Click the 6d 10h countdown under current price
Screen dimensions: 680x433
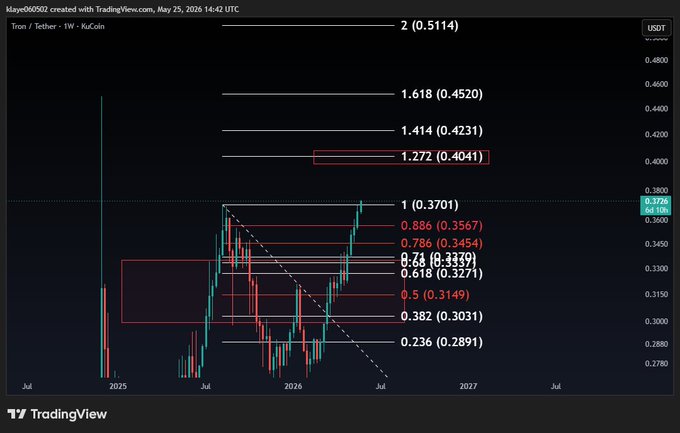point(656,210)
